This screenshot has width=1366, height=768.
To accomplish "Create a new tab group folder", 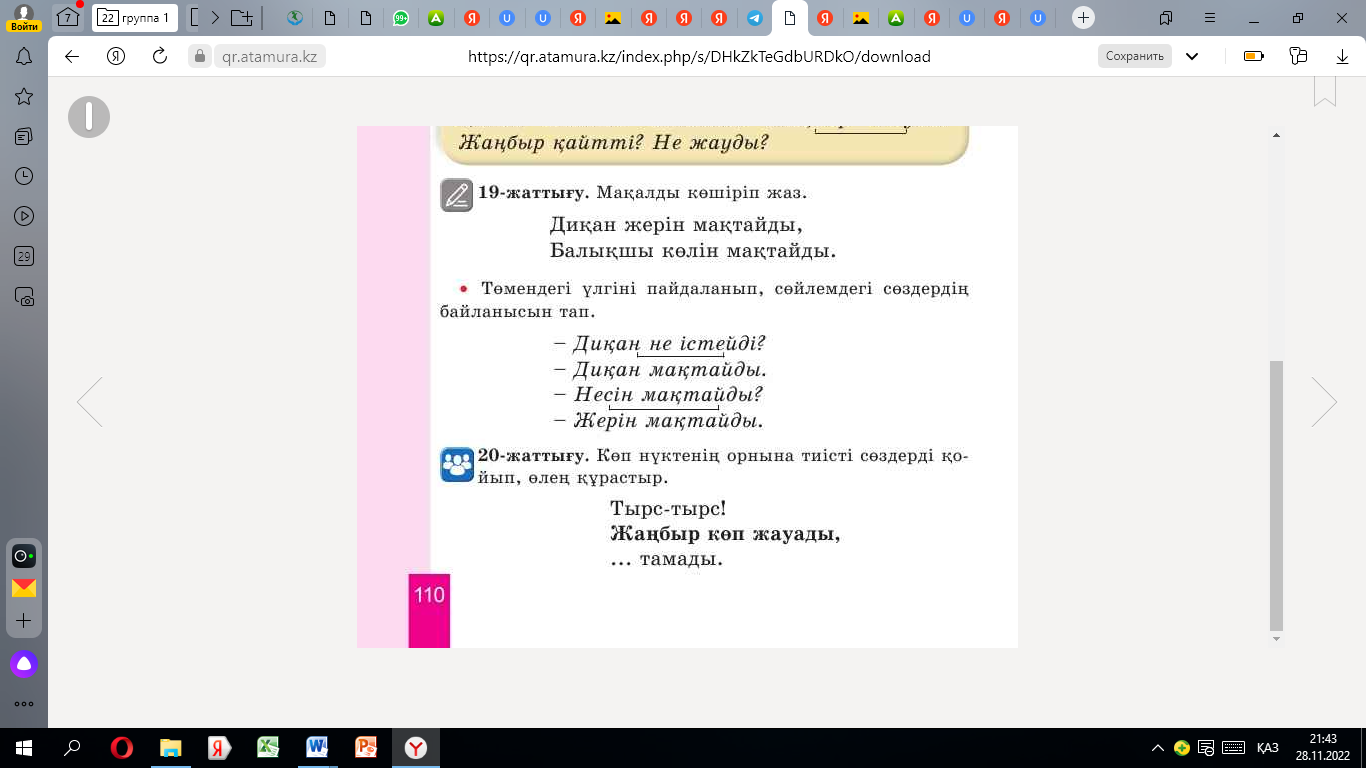I will click(241, 17).
